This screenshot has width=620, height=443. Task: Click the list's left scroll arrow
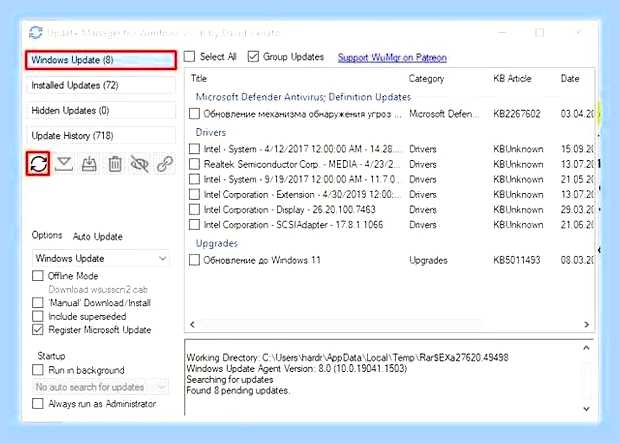[x=192, y=325]
